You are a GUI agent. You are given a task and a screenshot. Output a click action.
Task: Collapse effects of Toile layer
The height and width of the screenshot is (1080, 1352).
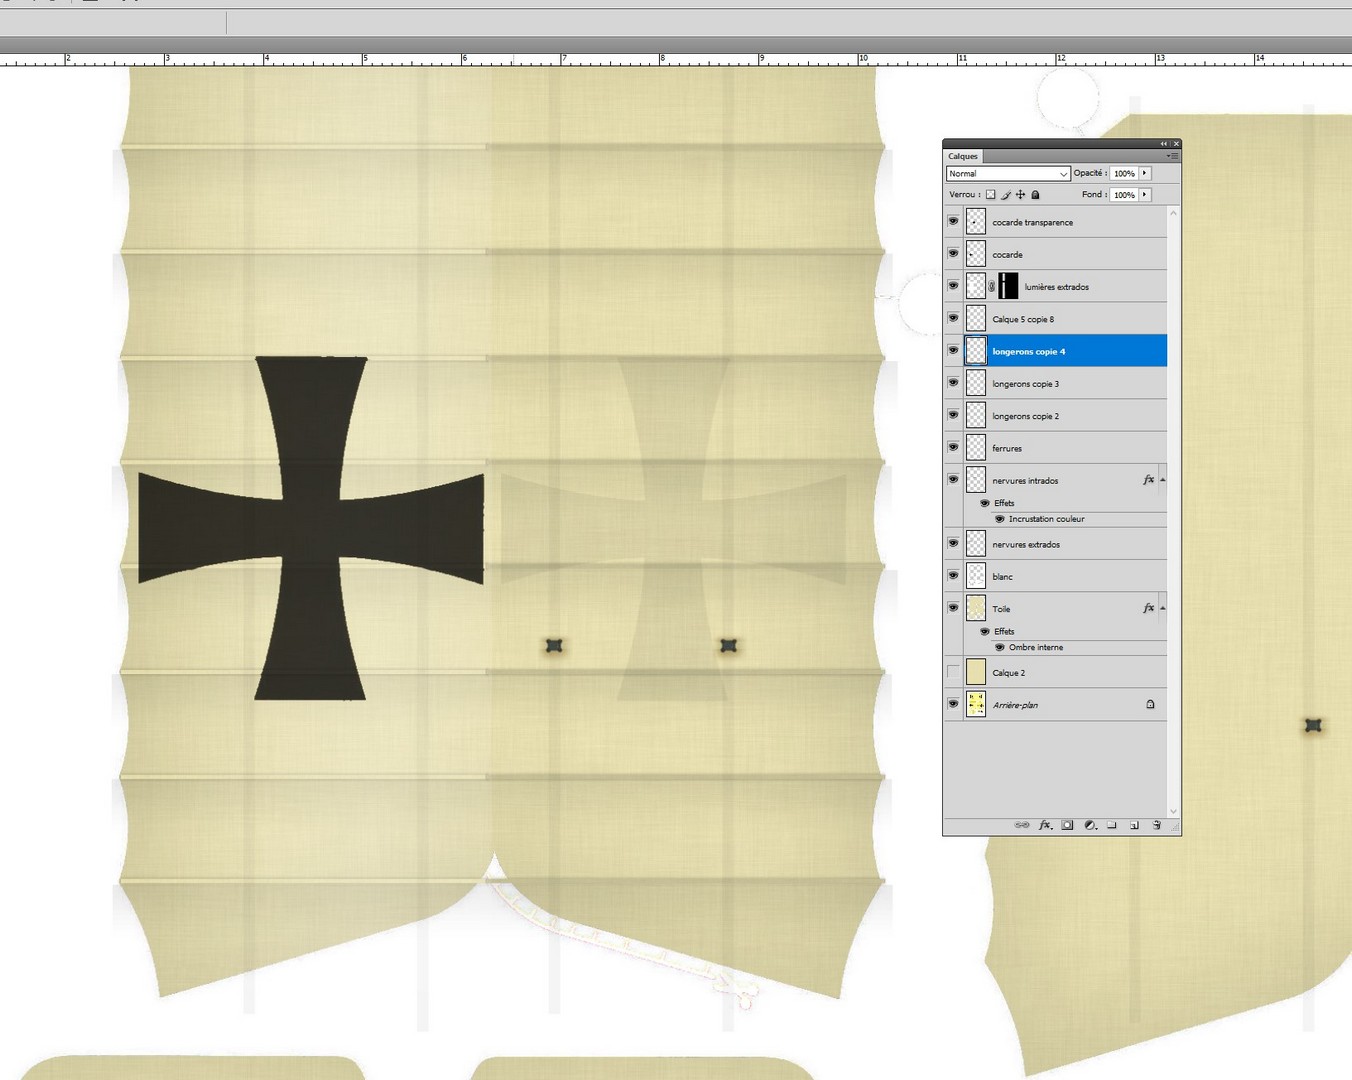pos(1162,608)
